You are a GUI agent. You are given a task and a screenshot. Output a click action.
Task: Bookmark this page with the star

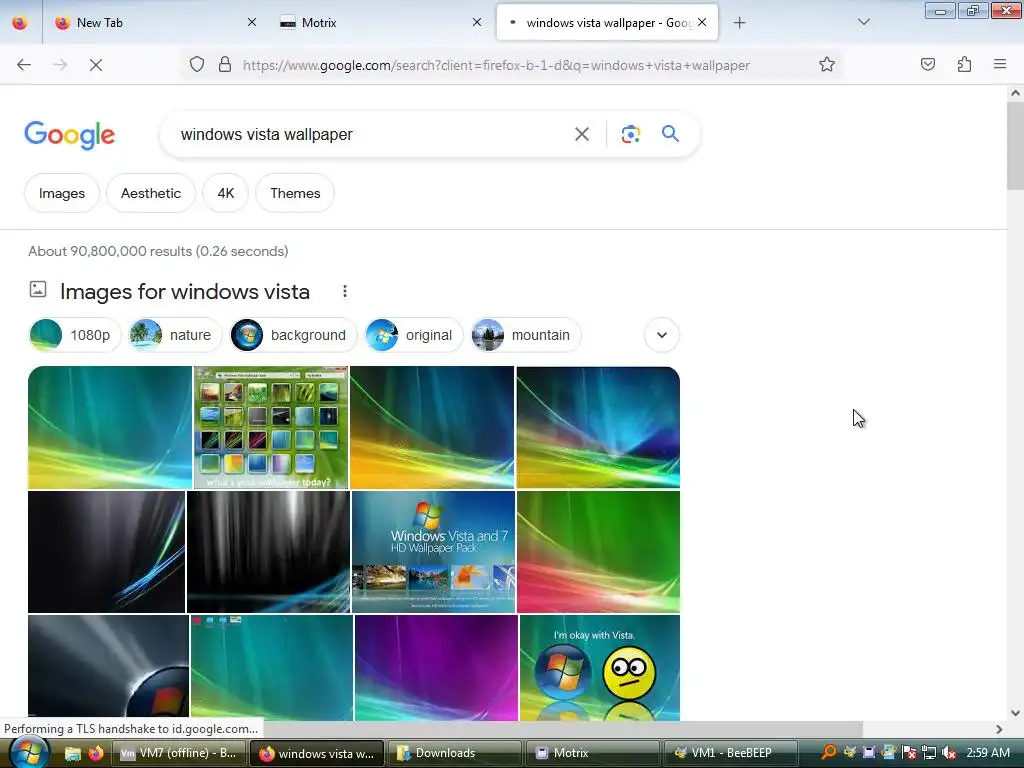click(827, 65)
